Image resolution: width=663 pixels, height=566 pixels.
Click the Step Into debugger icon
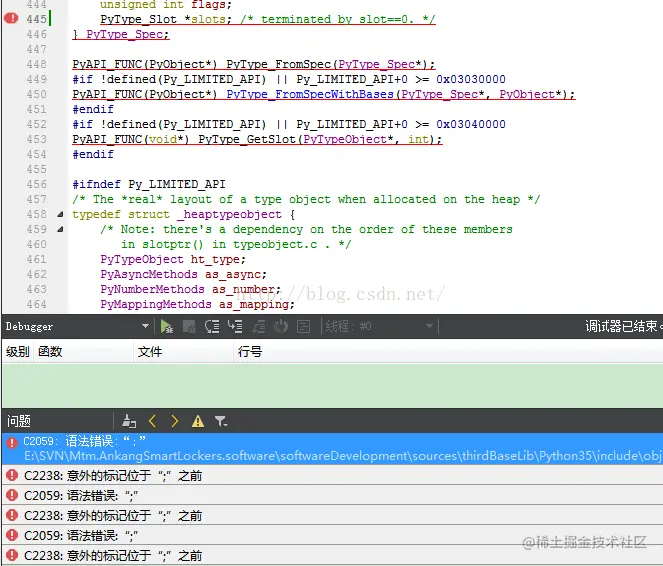[x=235, y=326]
